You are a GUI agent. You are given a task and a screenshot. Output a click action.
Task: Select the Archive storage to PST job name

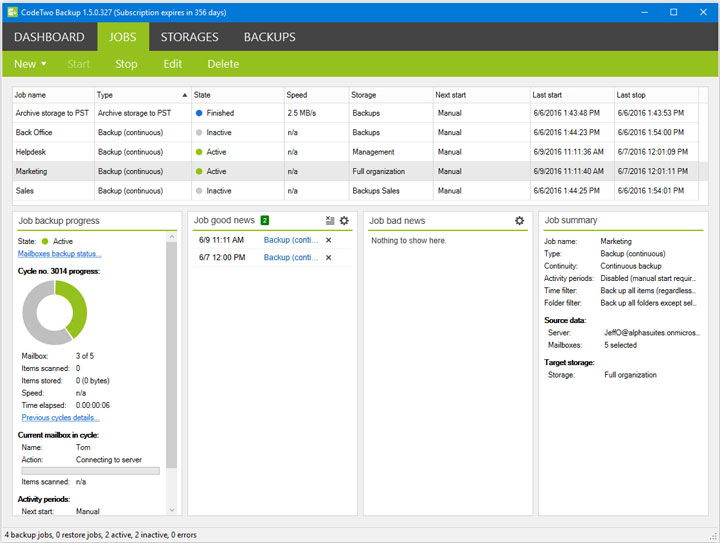(x=52, y=113)
